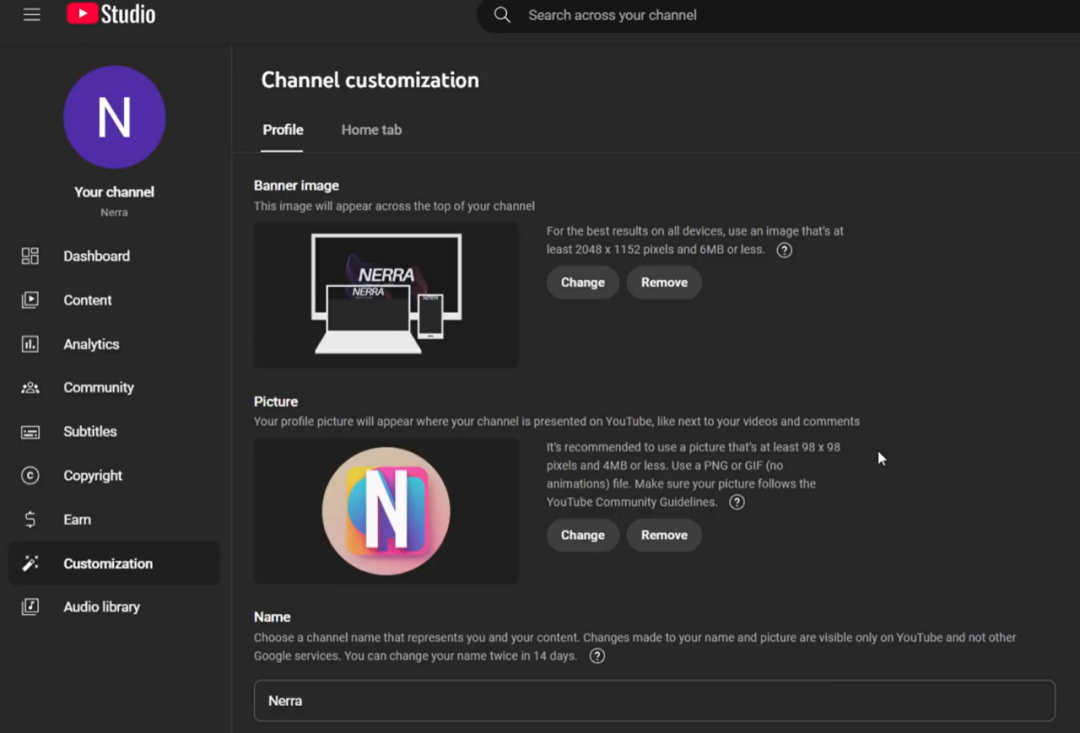
Task: Open the hamburger menu icon
Action: pos(32,14)
